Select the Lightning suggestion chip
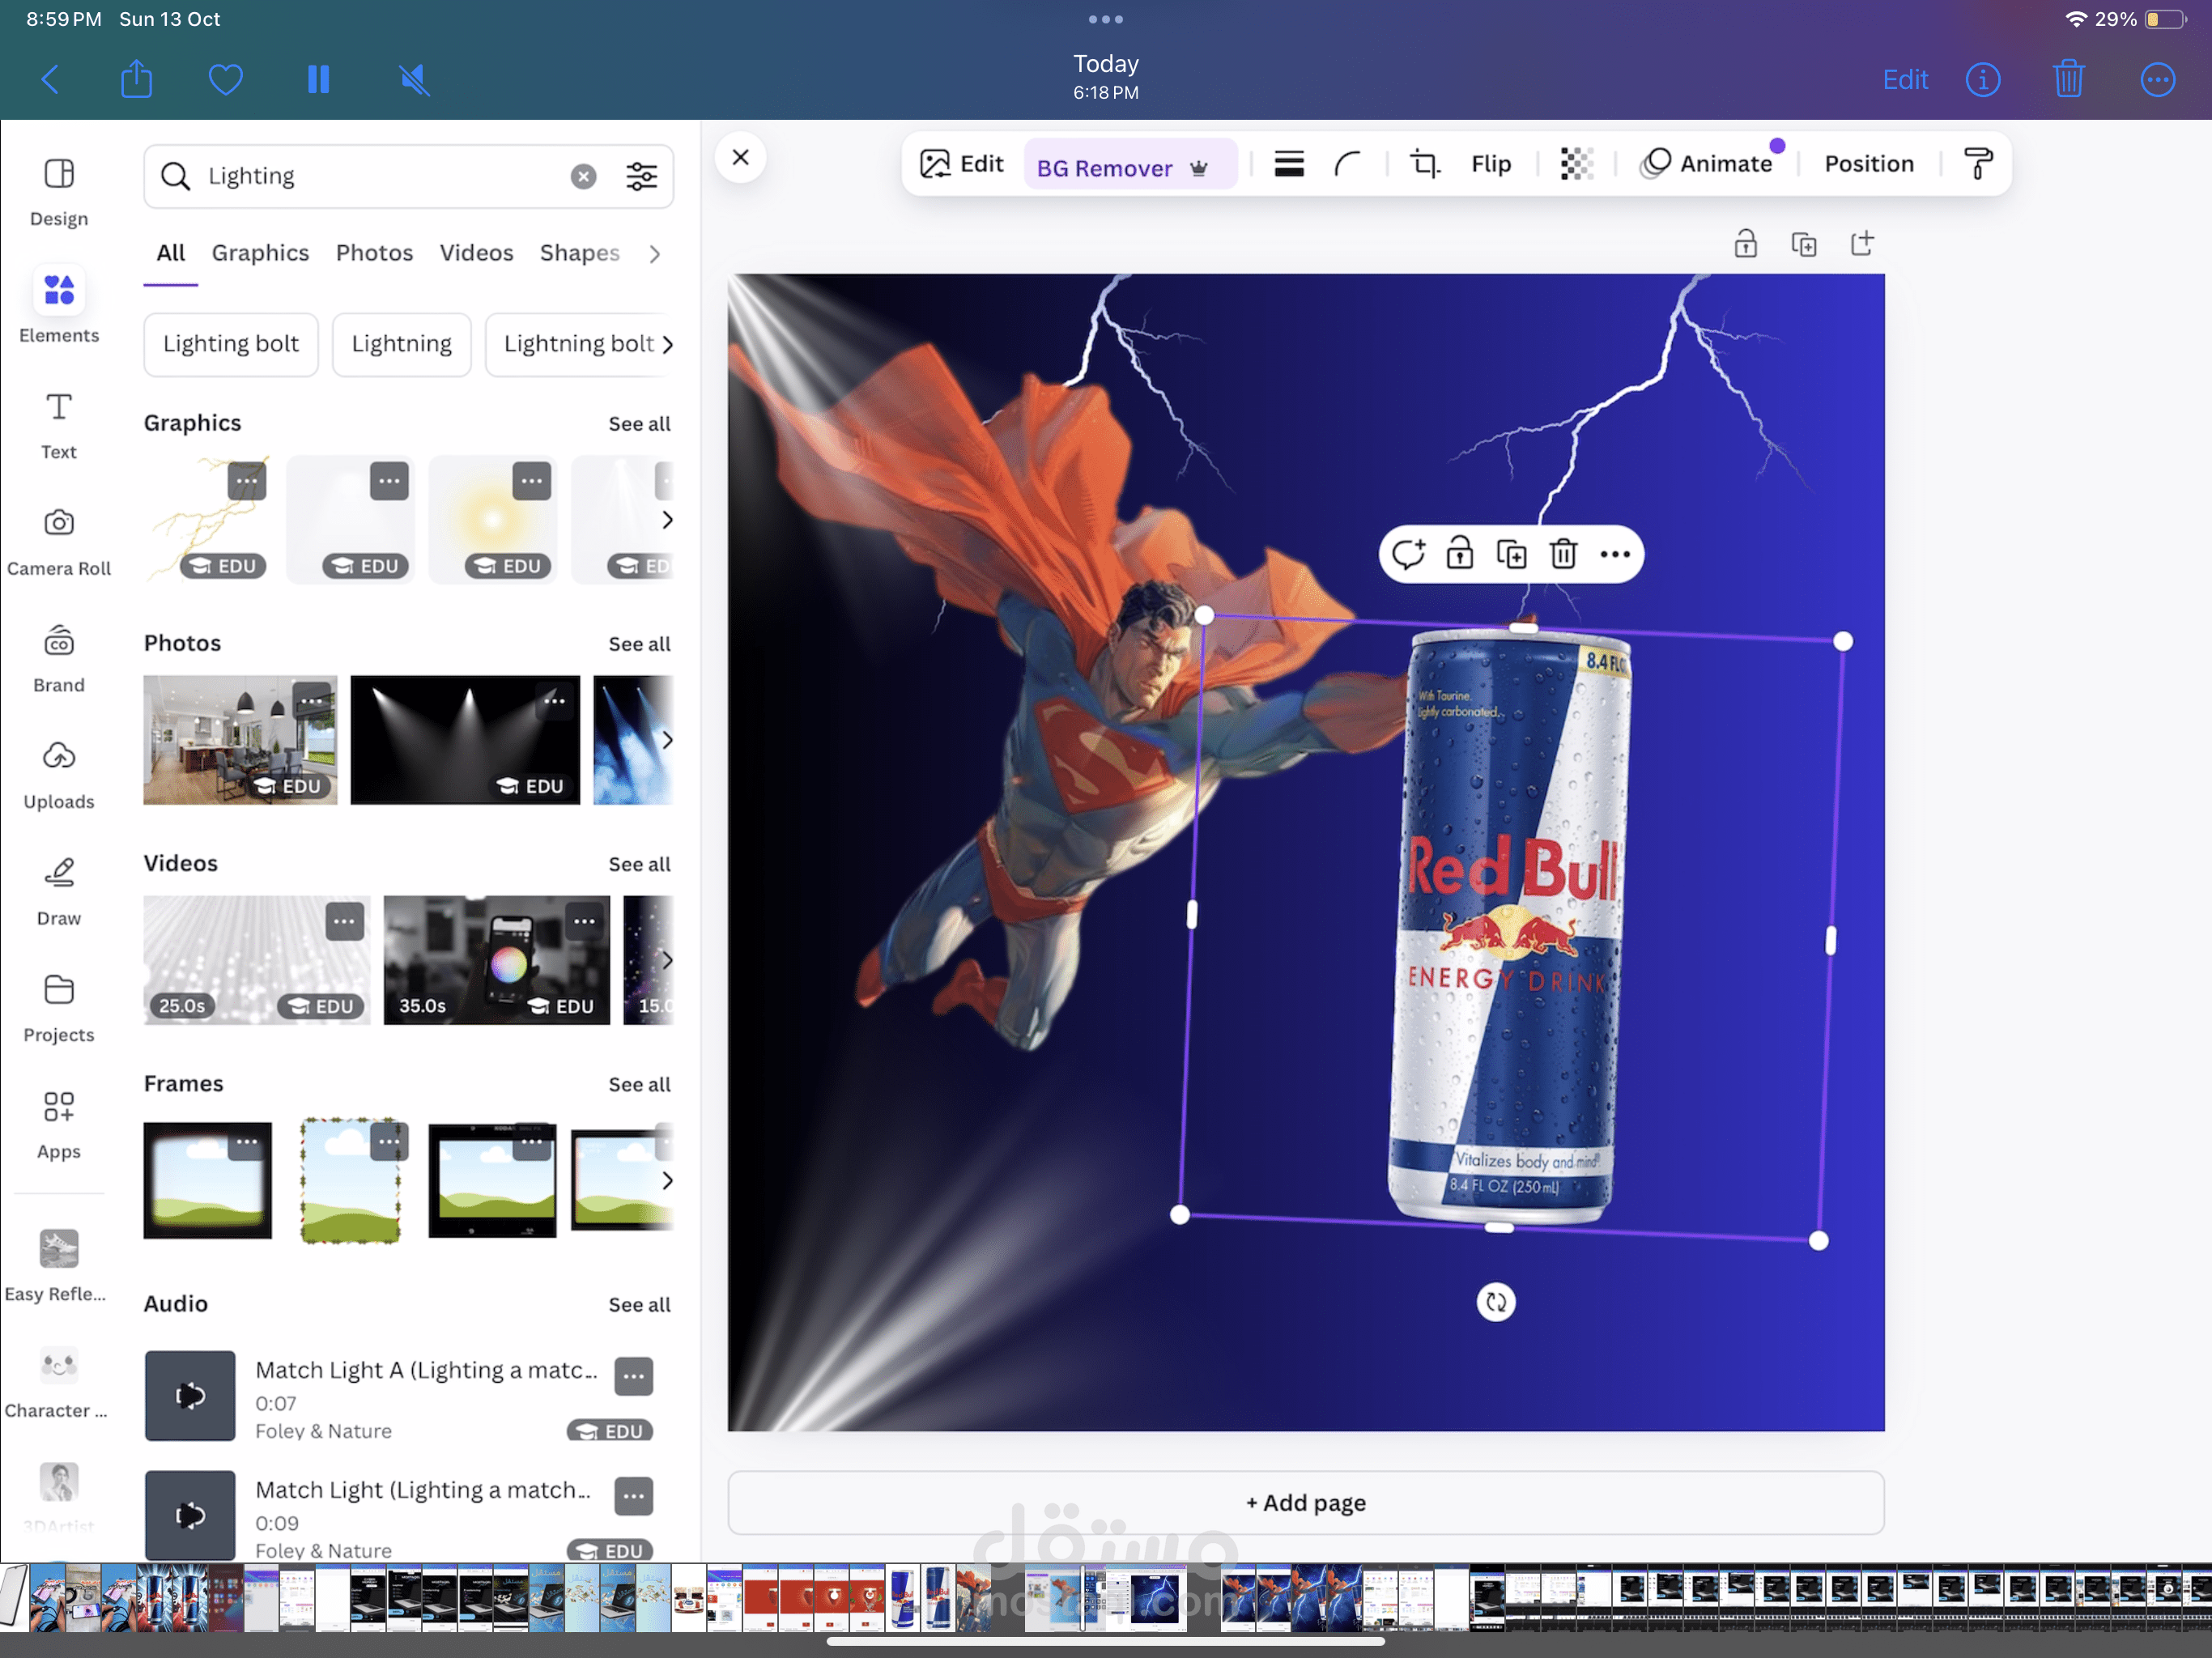This screenshot has width=2212, height=1658. (x=401, y=344)
